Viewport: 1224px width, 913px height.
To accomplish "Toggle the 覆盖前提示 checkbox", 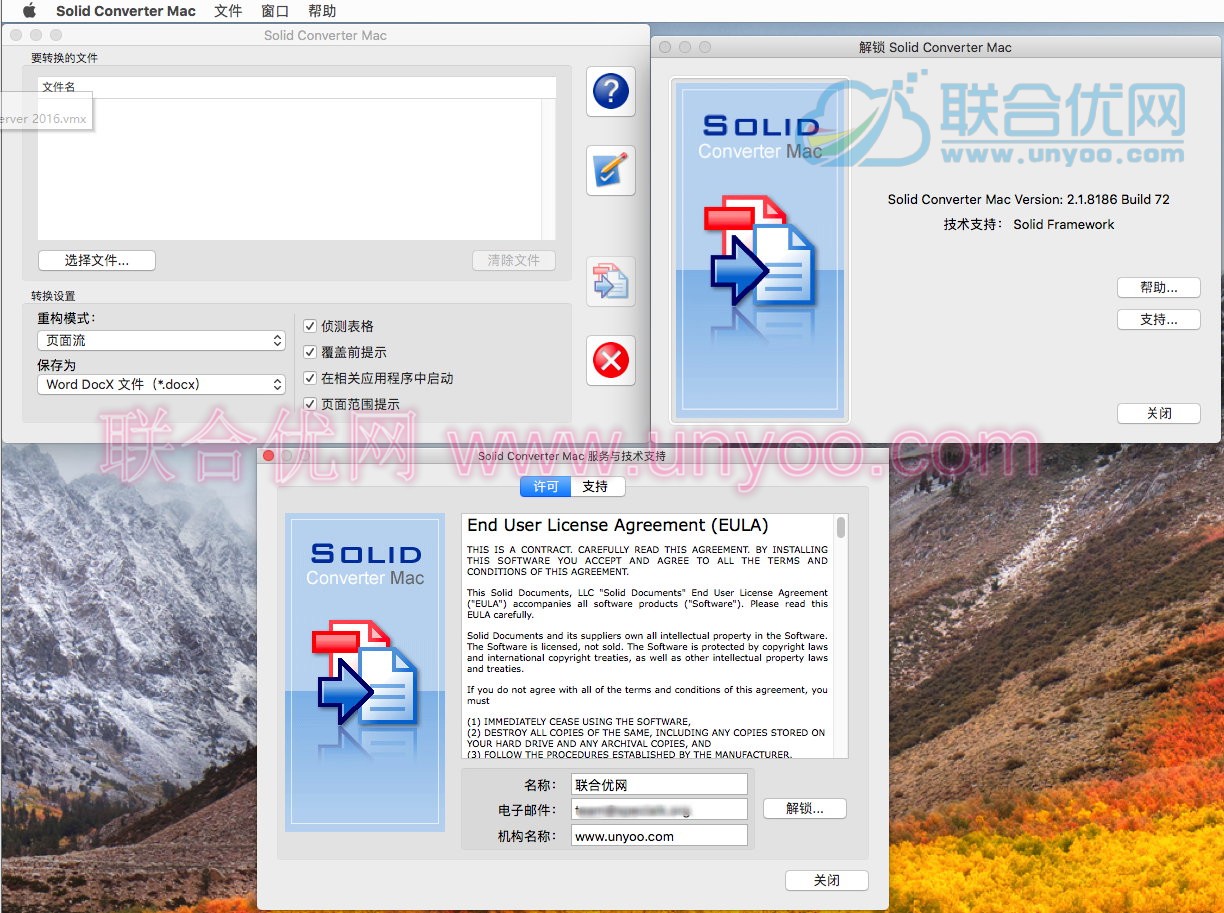I will 310,352.
